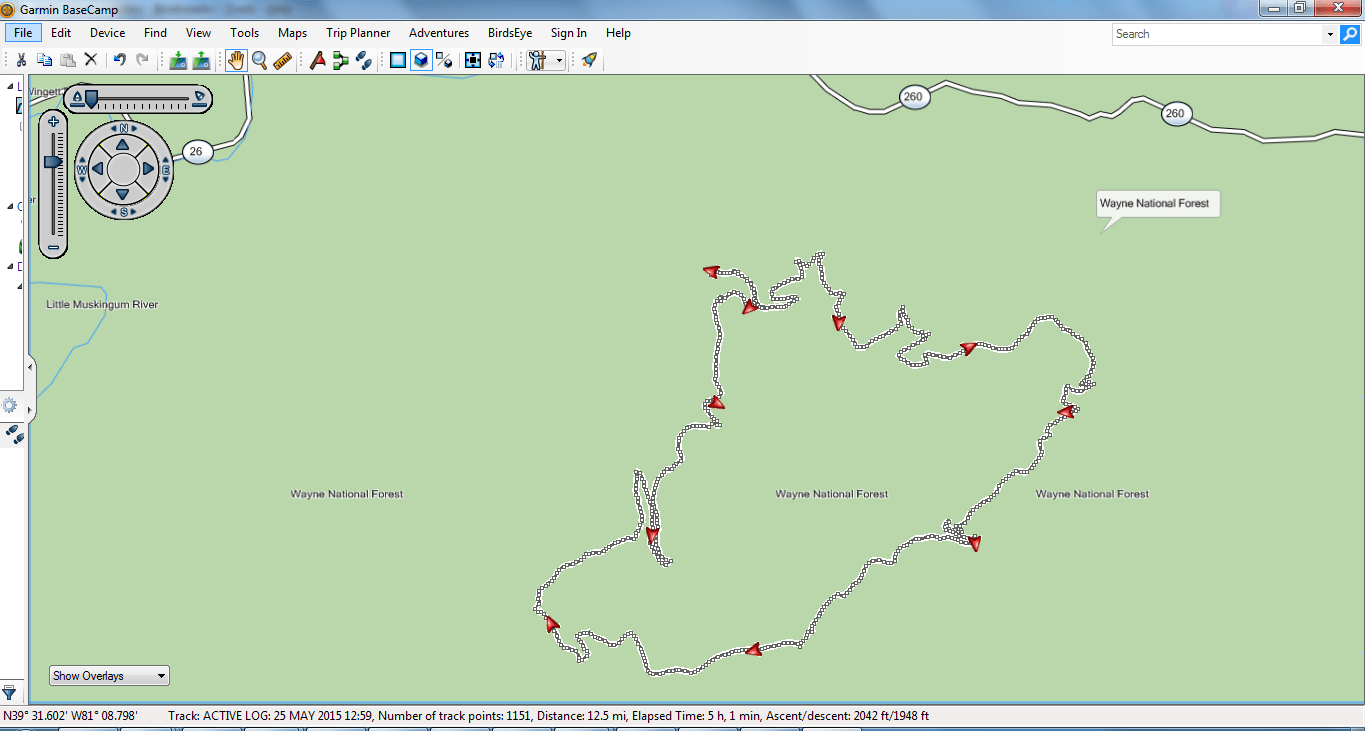
Task: Collapse the top tree node in sidebar
Action: click(x=10, y=87)
